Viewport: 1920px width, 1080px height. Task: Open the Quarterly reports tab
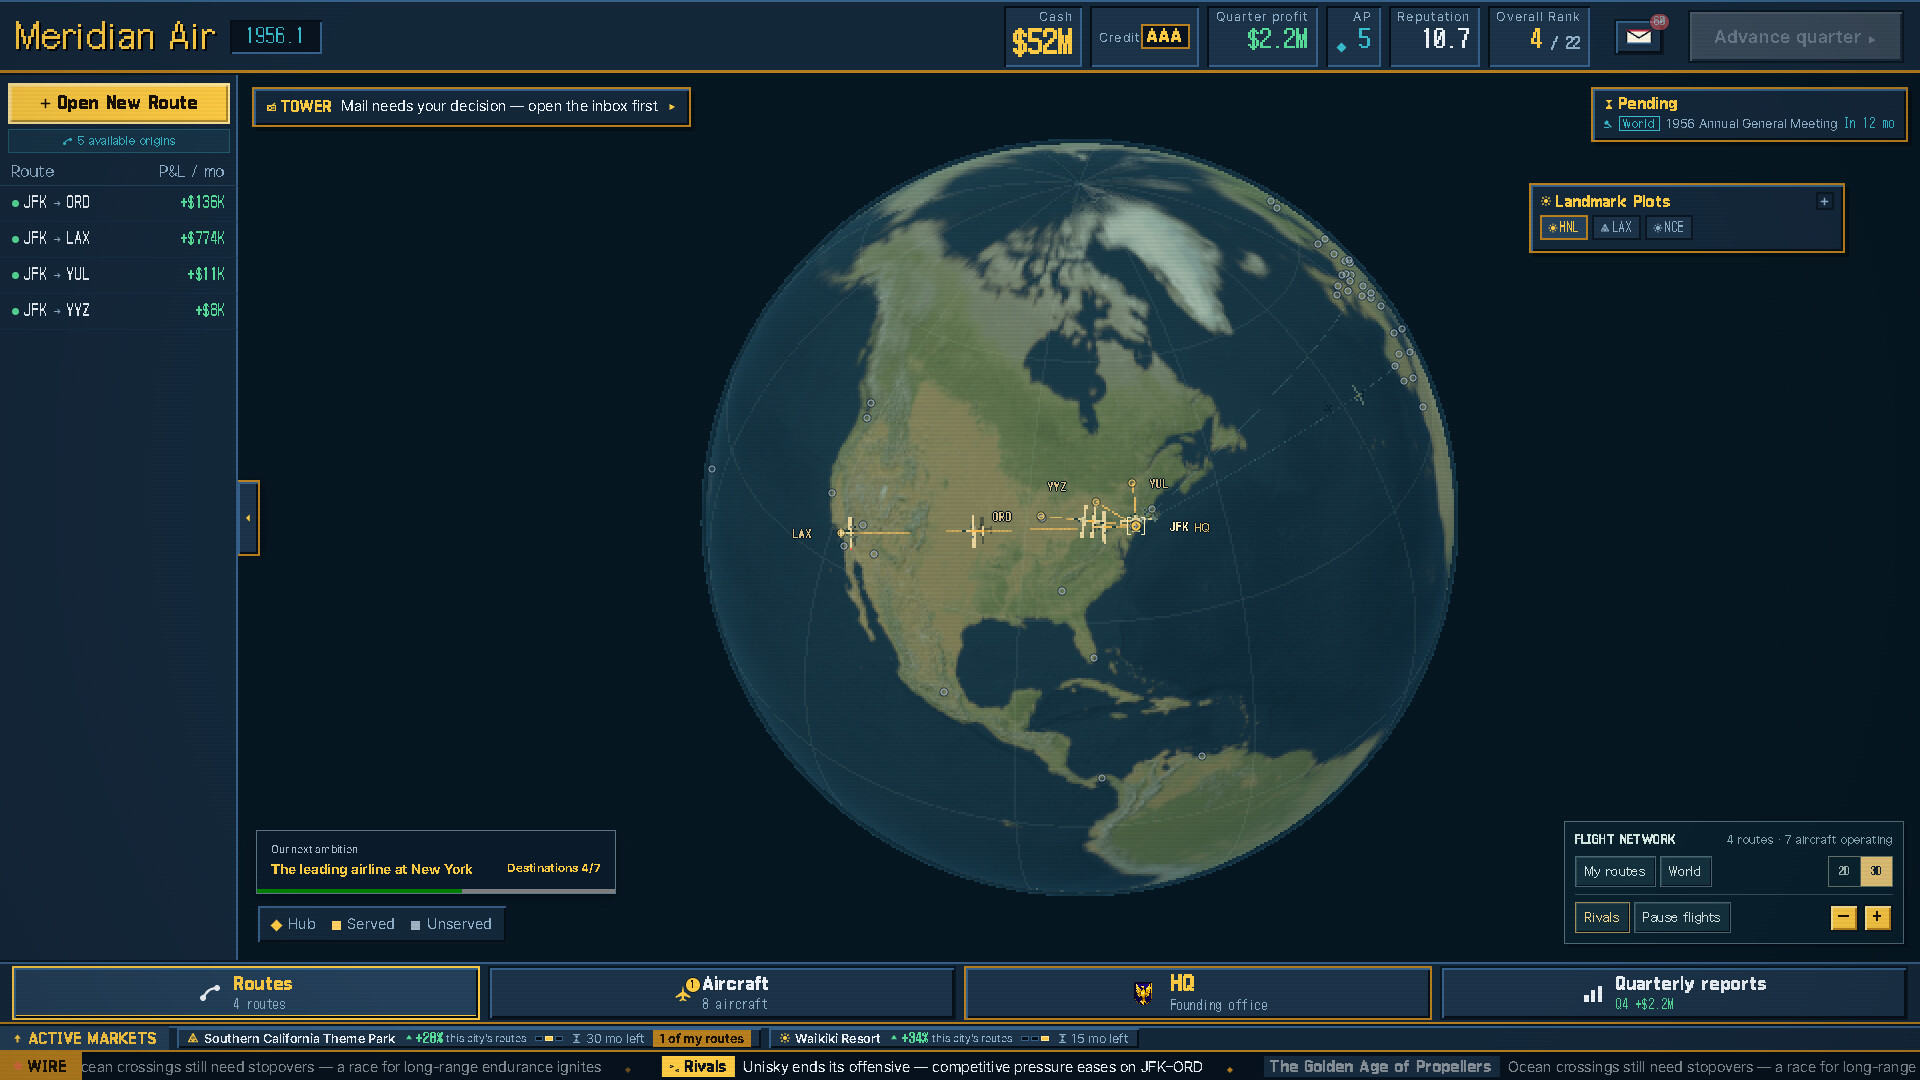1674,993
